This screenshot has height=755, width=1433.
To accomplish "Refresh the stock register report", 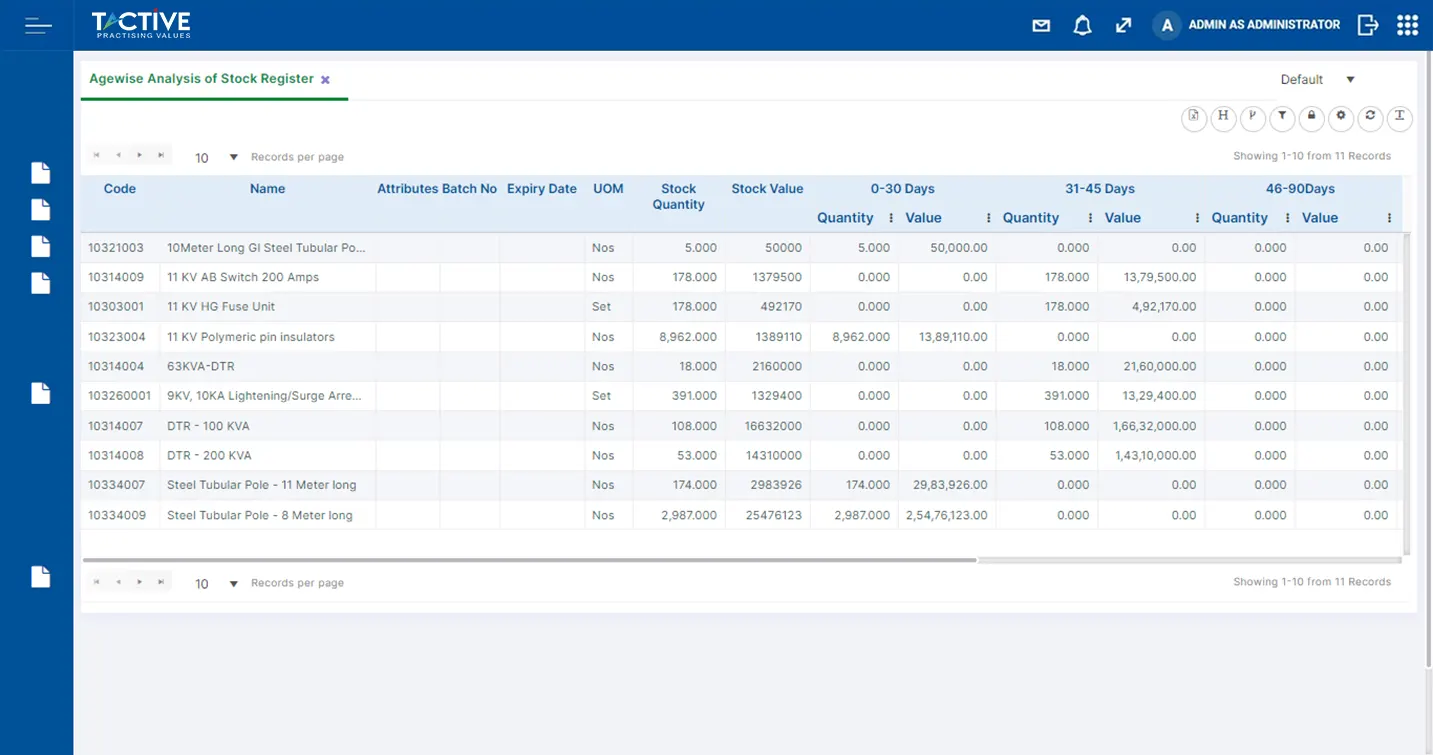I will 1370,118.
